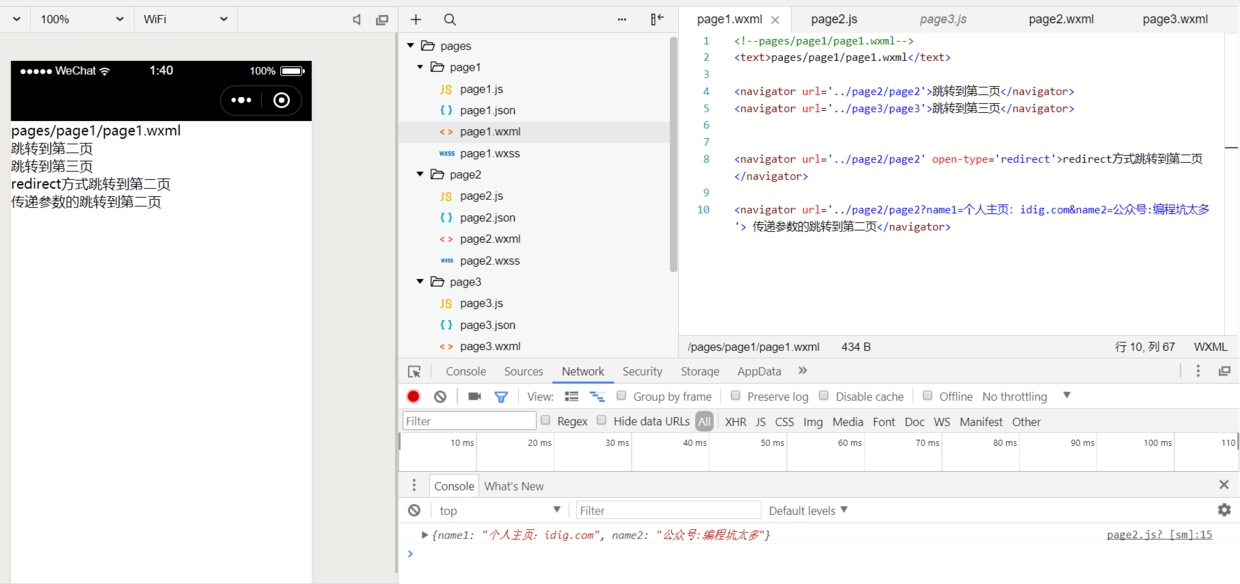Check the Disable cache option
Screen dimensions: 1240x584
point(824,396)
